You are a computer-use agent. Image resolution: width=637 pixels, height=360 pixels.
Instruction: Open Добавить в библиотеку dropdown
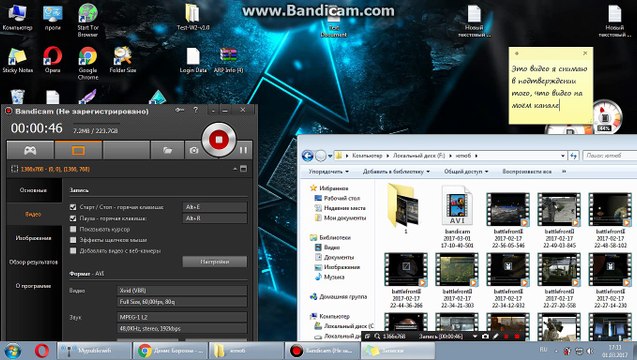click(396, 172)
